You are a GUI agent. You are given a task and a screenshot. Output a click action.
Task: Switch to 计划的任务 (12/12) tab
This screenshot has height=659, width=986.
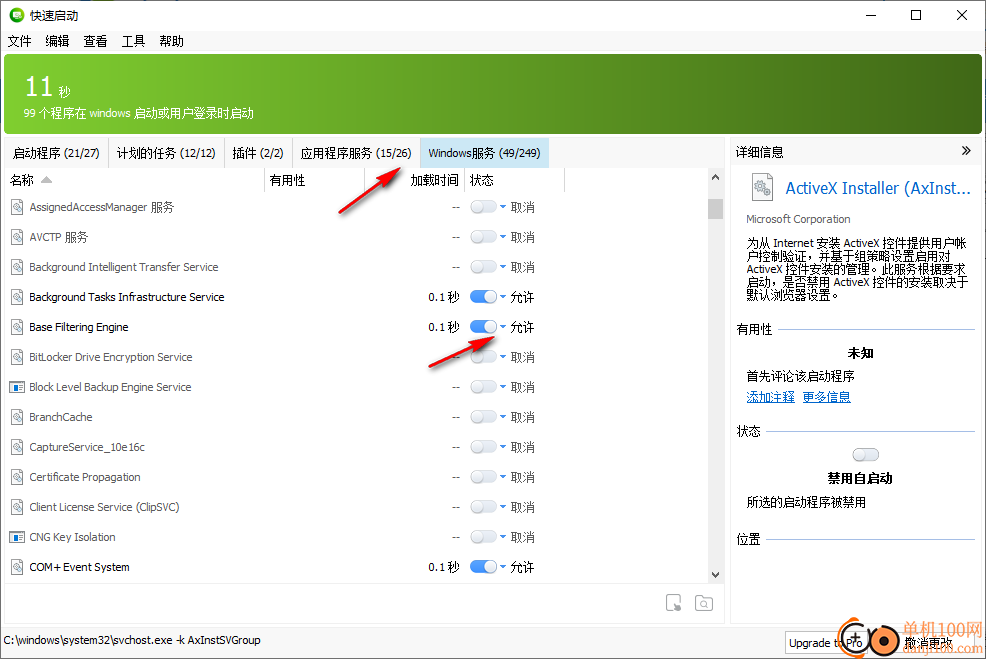[x=166, y=153]
